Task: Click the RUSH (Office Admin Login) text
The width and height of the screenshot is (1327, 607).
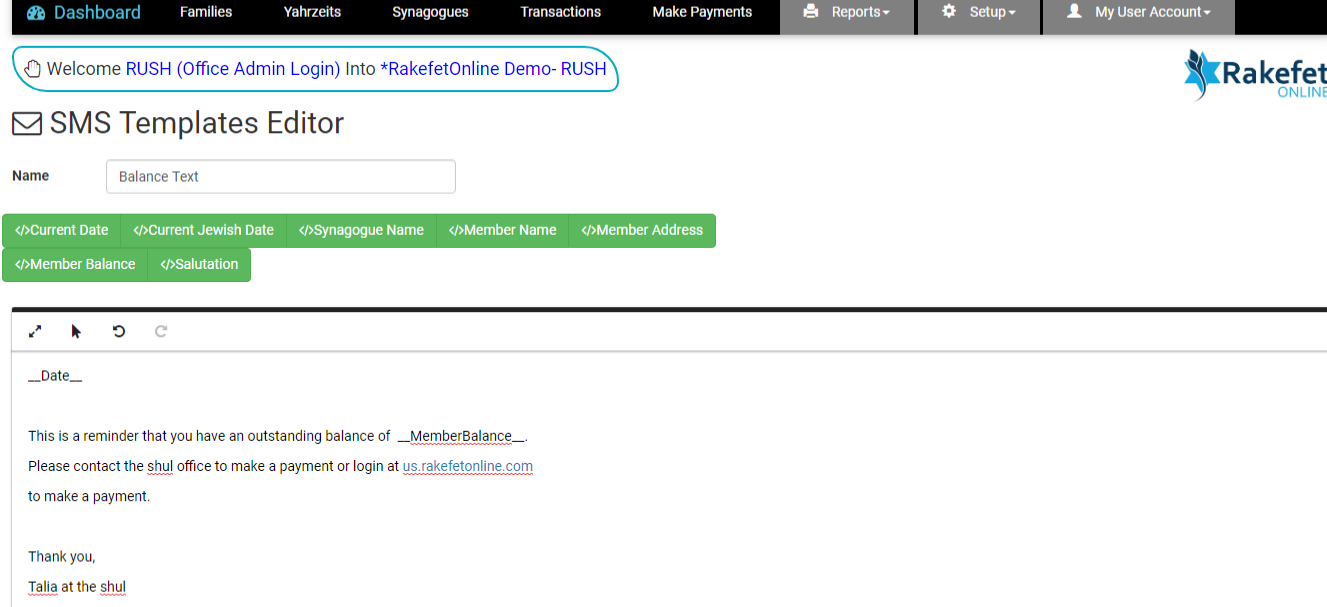Action: pos(233,69)
